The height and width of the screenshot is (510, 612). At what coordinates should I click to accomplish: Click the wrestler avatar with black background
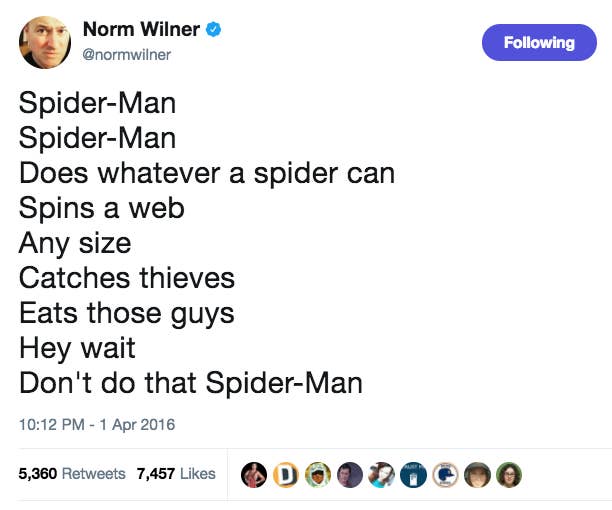tap(255, 474)
